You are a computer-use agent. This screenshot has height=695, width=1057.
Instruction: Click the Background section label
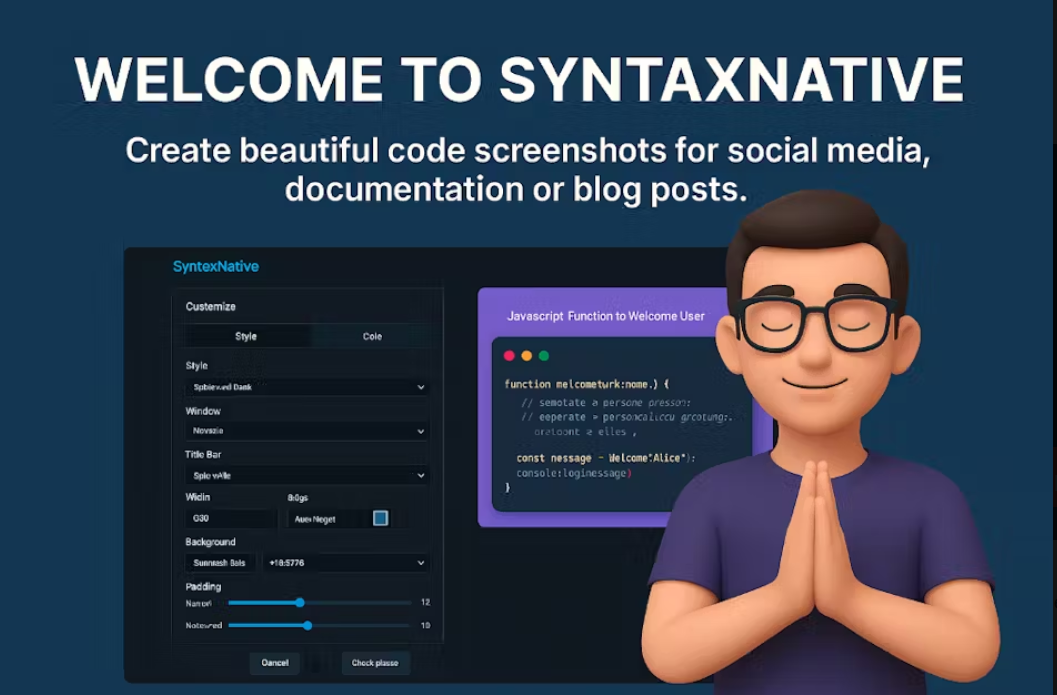pyautogui.click(x=210, y=542)
